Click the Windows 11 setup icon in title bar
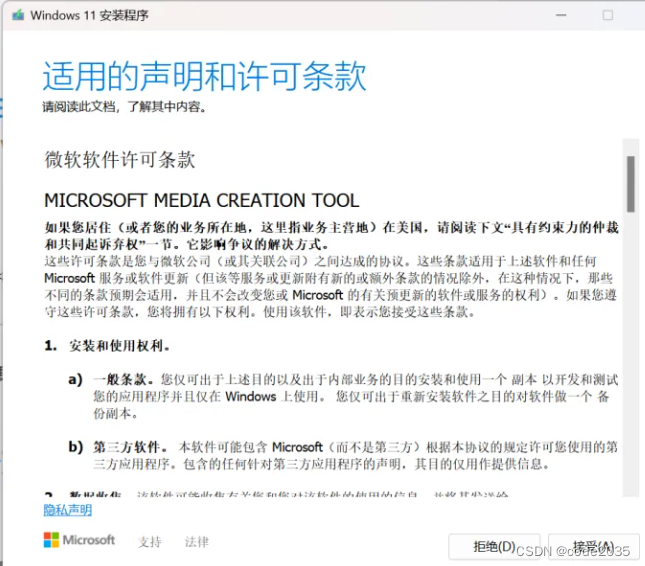 [x=18, y=15]
